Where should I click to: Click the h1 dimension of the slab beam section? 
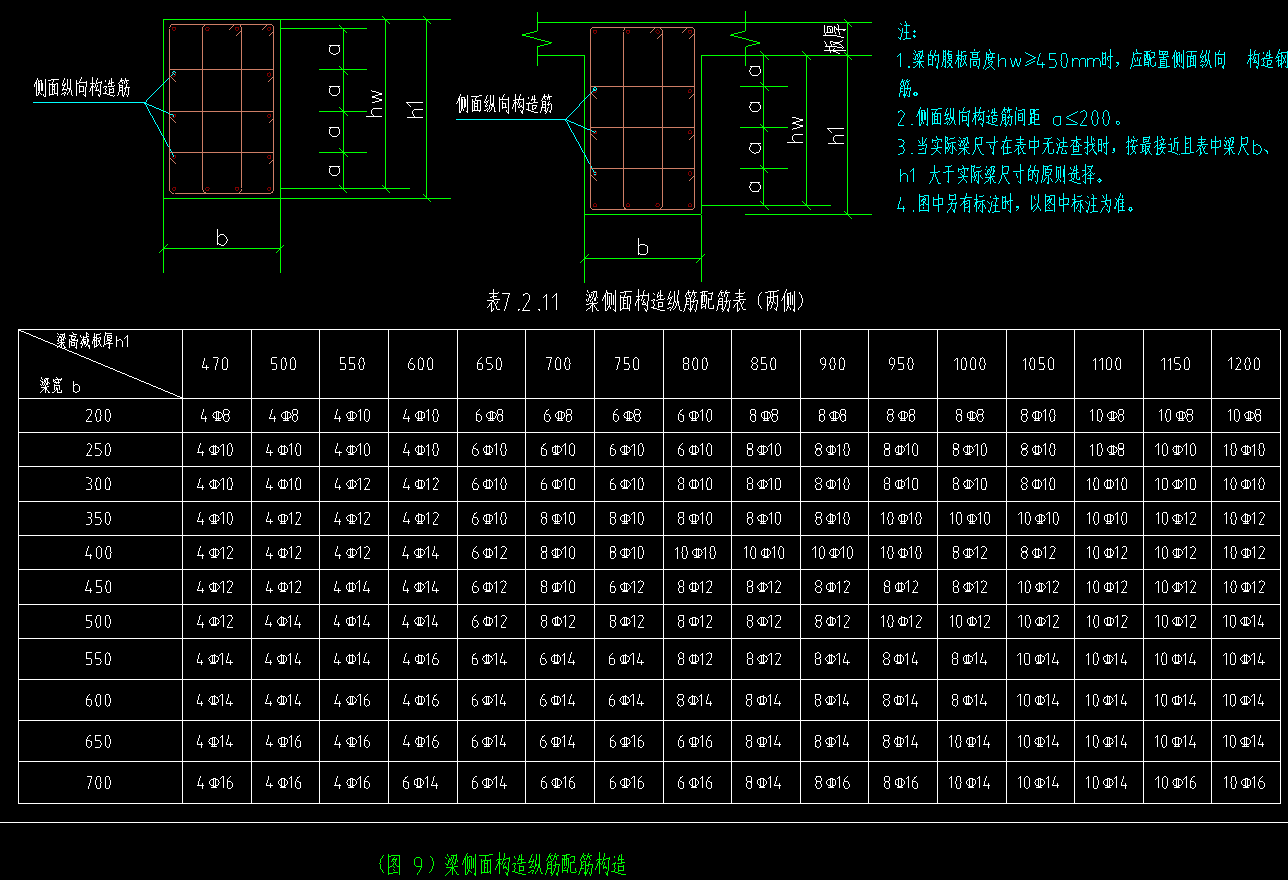click(839, 133)
